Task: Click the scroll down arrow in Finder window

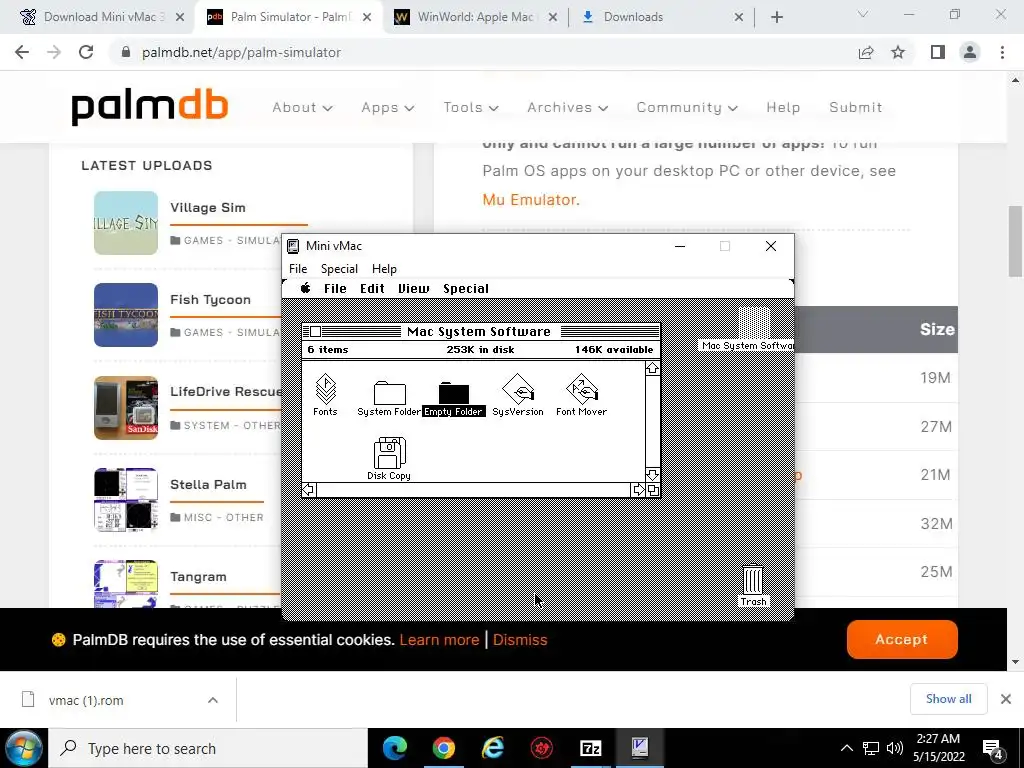Action: [652, 475]
